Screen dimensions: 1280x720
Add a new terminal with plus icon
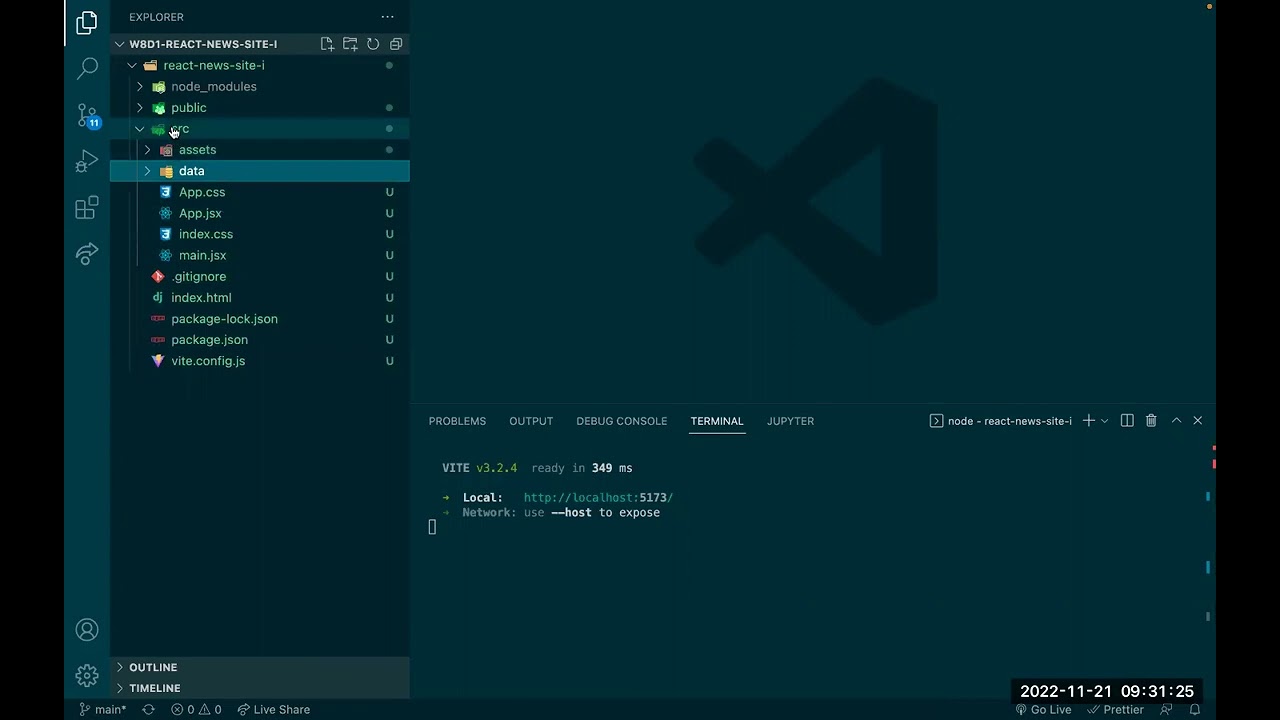pos(1089,421)
